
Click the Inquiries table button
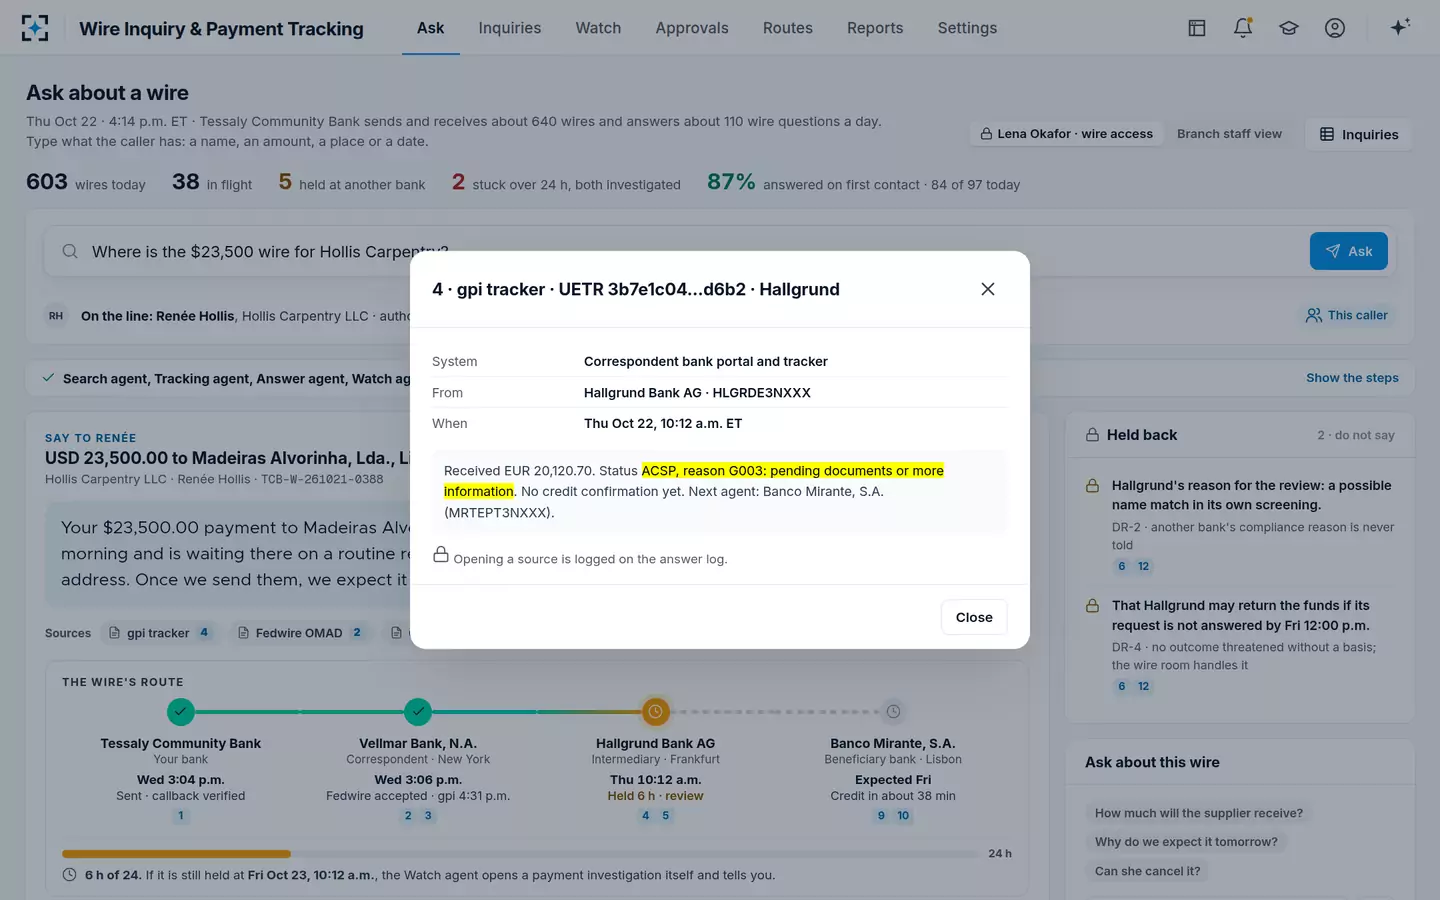1359,134
